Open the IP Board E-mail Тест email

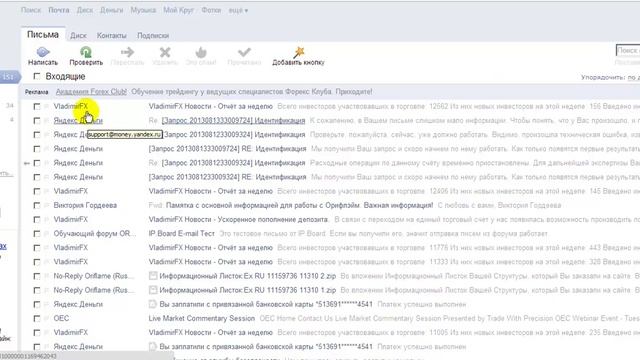coord(182,233)
